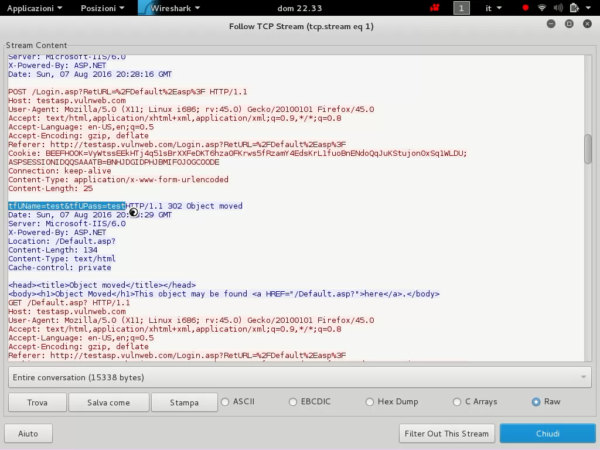Open the 'it' keyboard layout menu
The height and width of the screenshot is (450, 600).
(493, 8)
